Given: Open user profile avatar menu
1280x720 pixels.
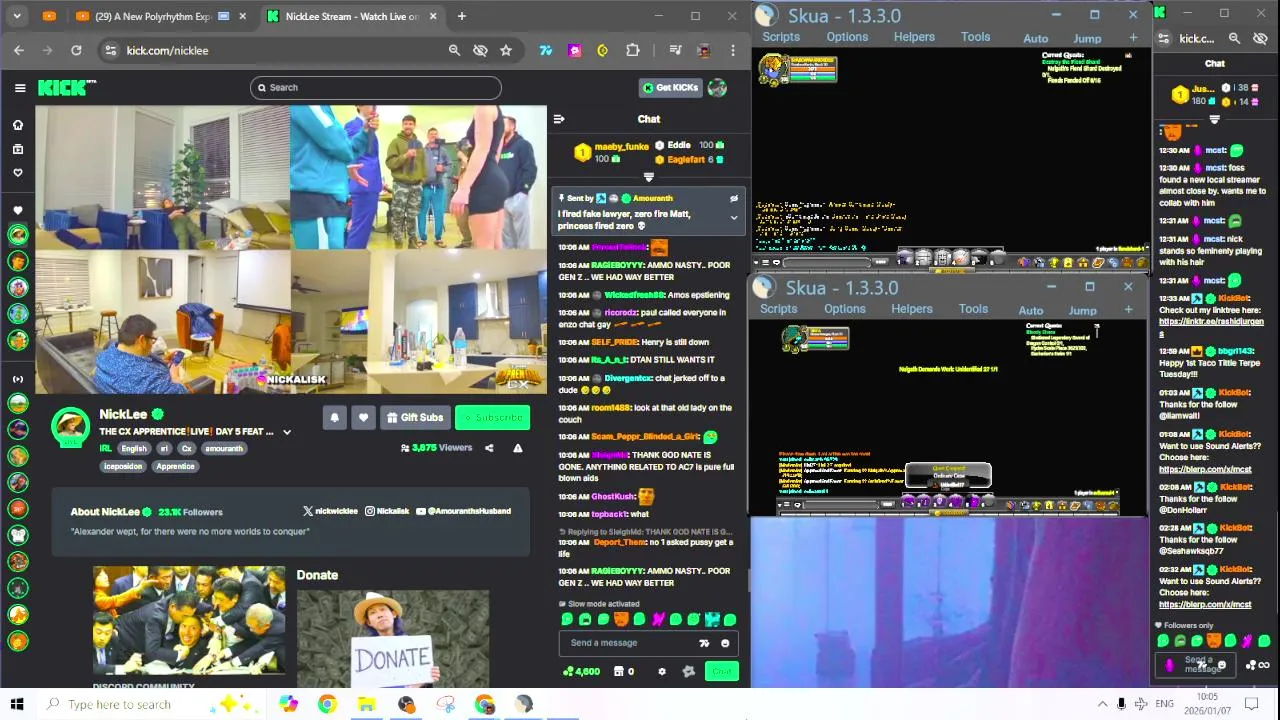Looking at the screenshot, I should click(717, 88).
